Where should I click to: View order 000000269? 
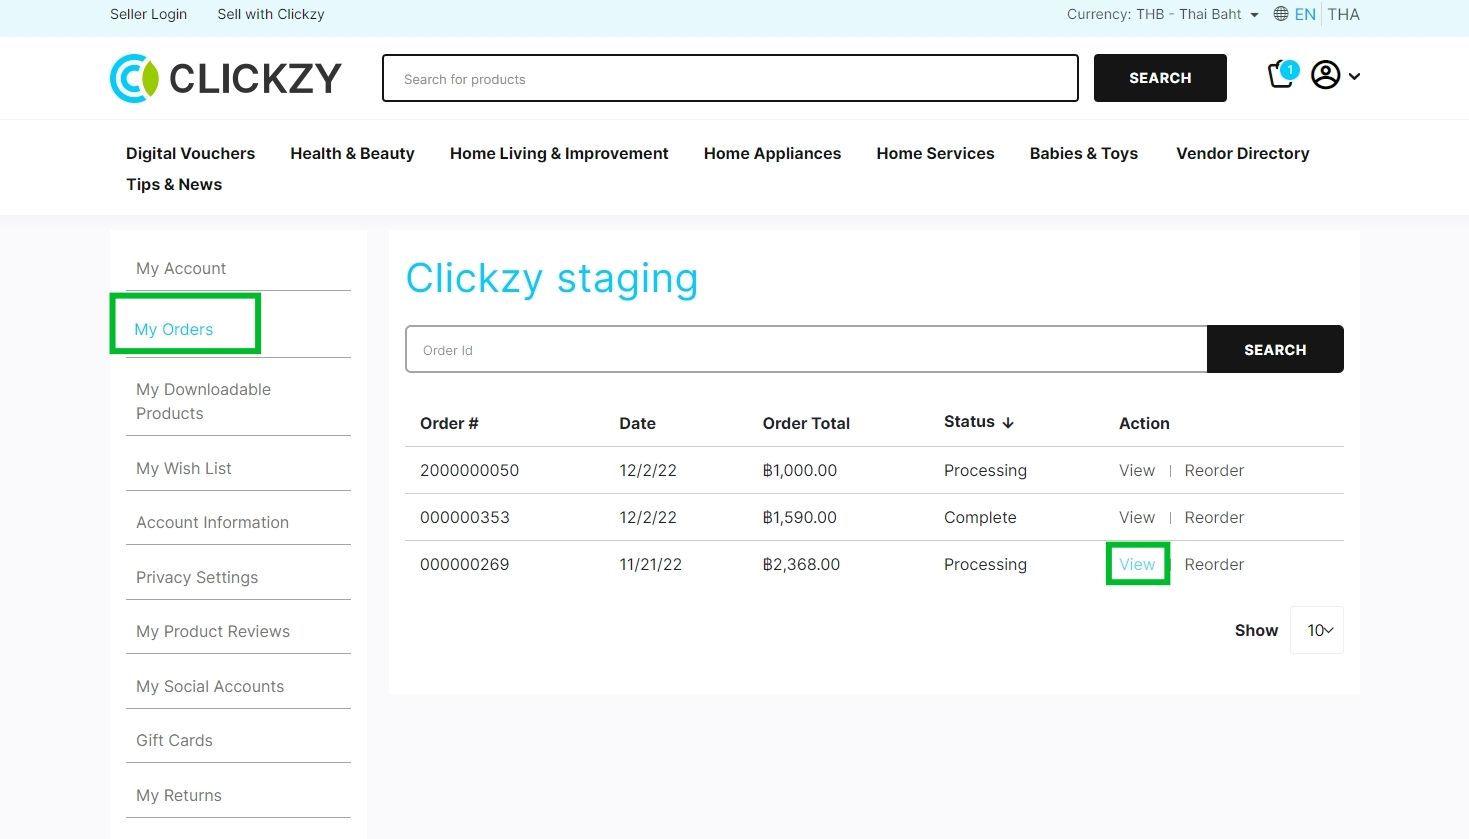click(x=1137, y=564)
